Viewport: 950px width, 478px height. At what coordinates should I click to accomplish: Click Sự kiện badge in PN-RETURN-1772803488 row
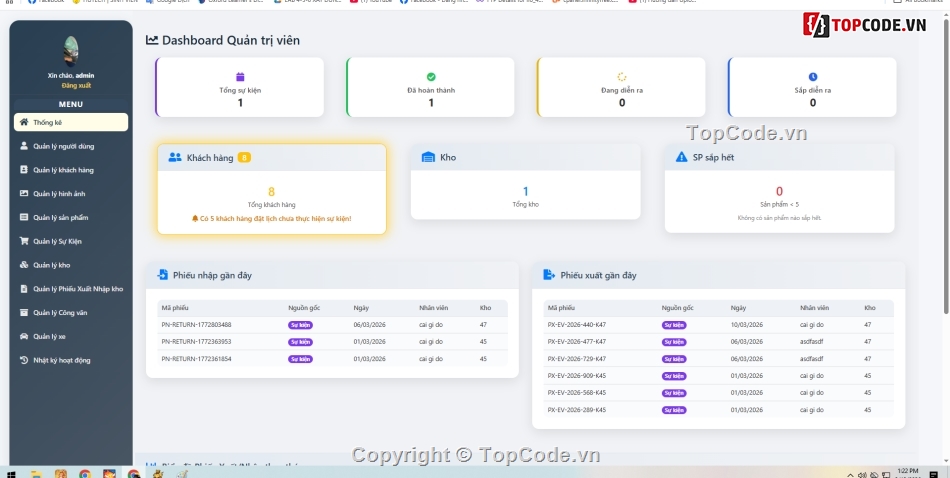point(301,325)
